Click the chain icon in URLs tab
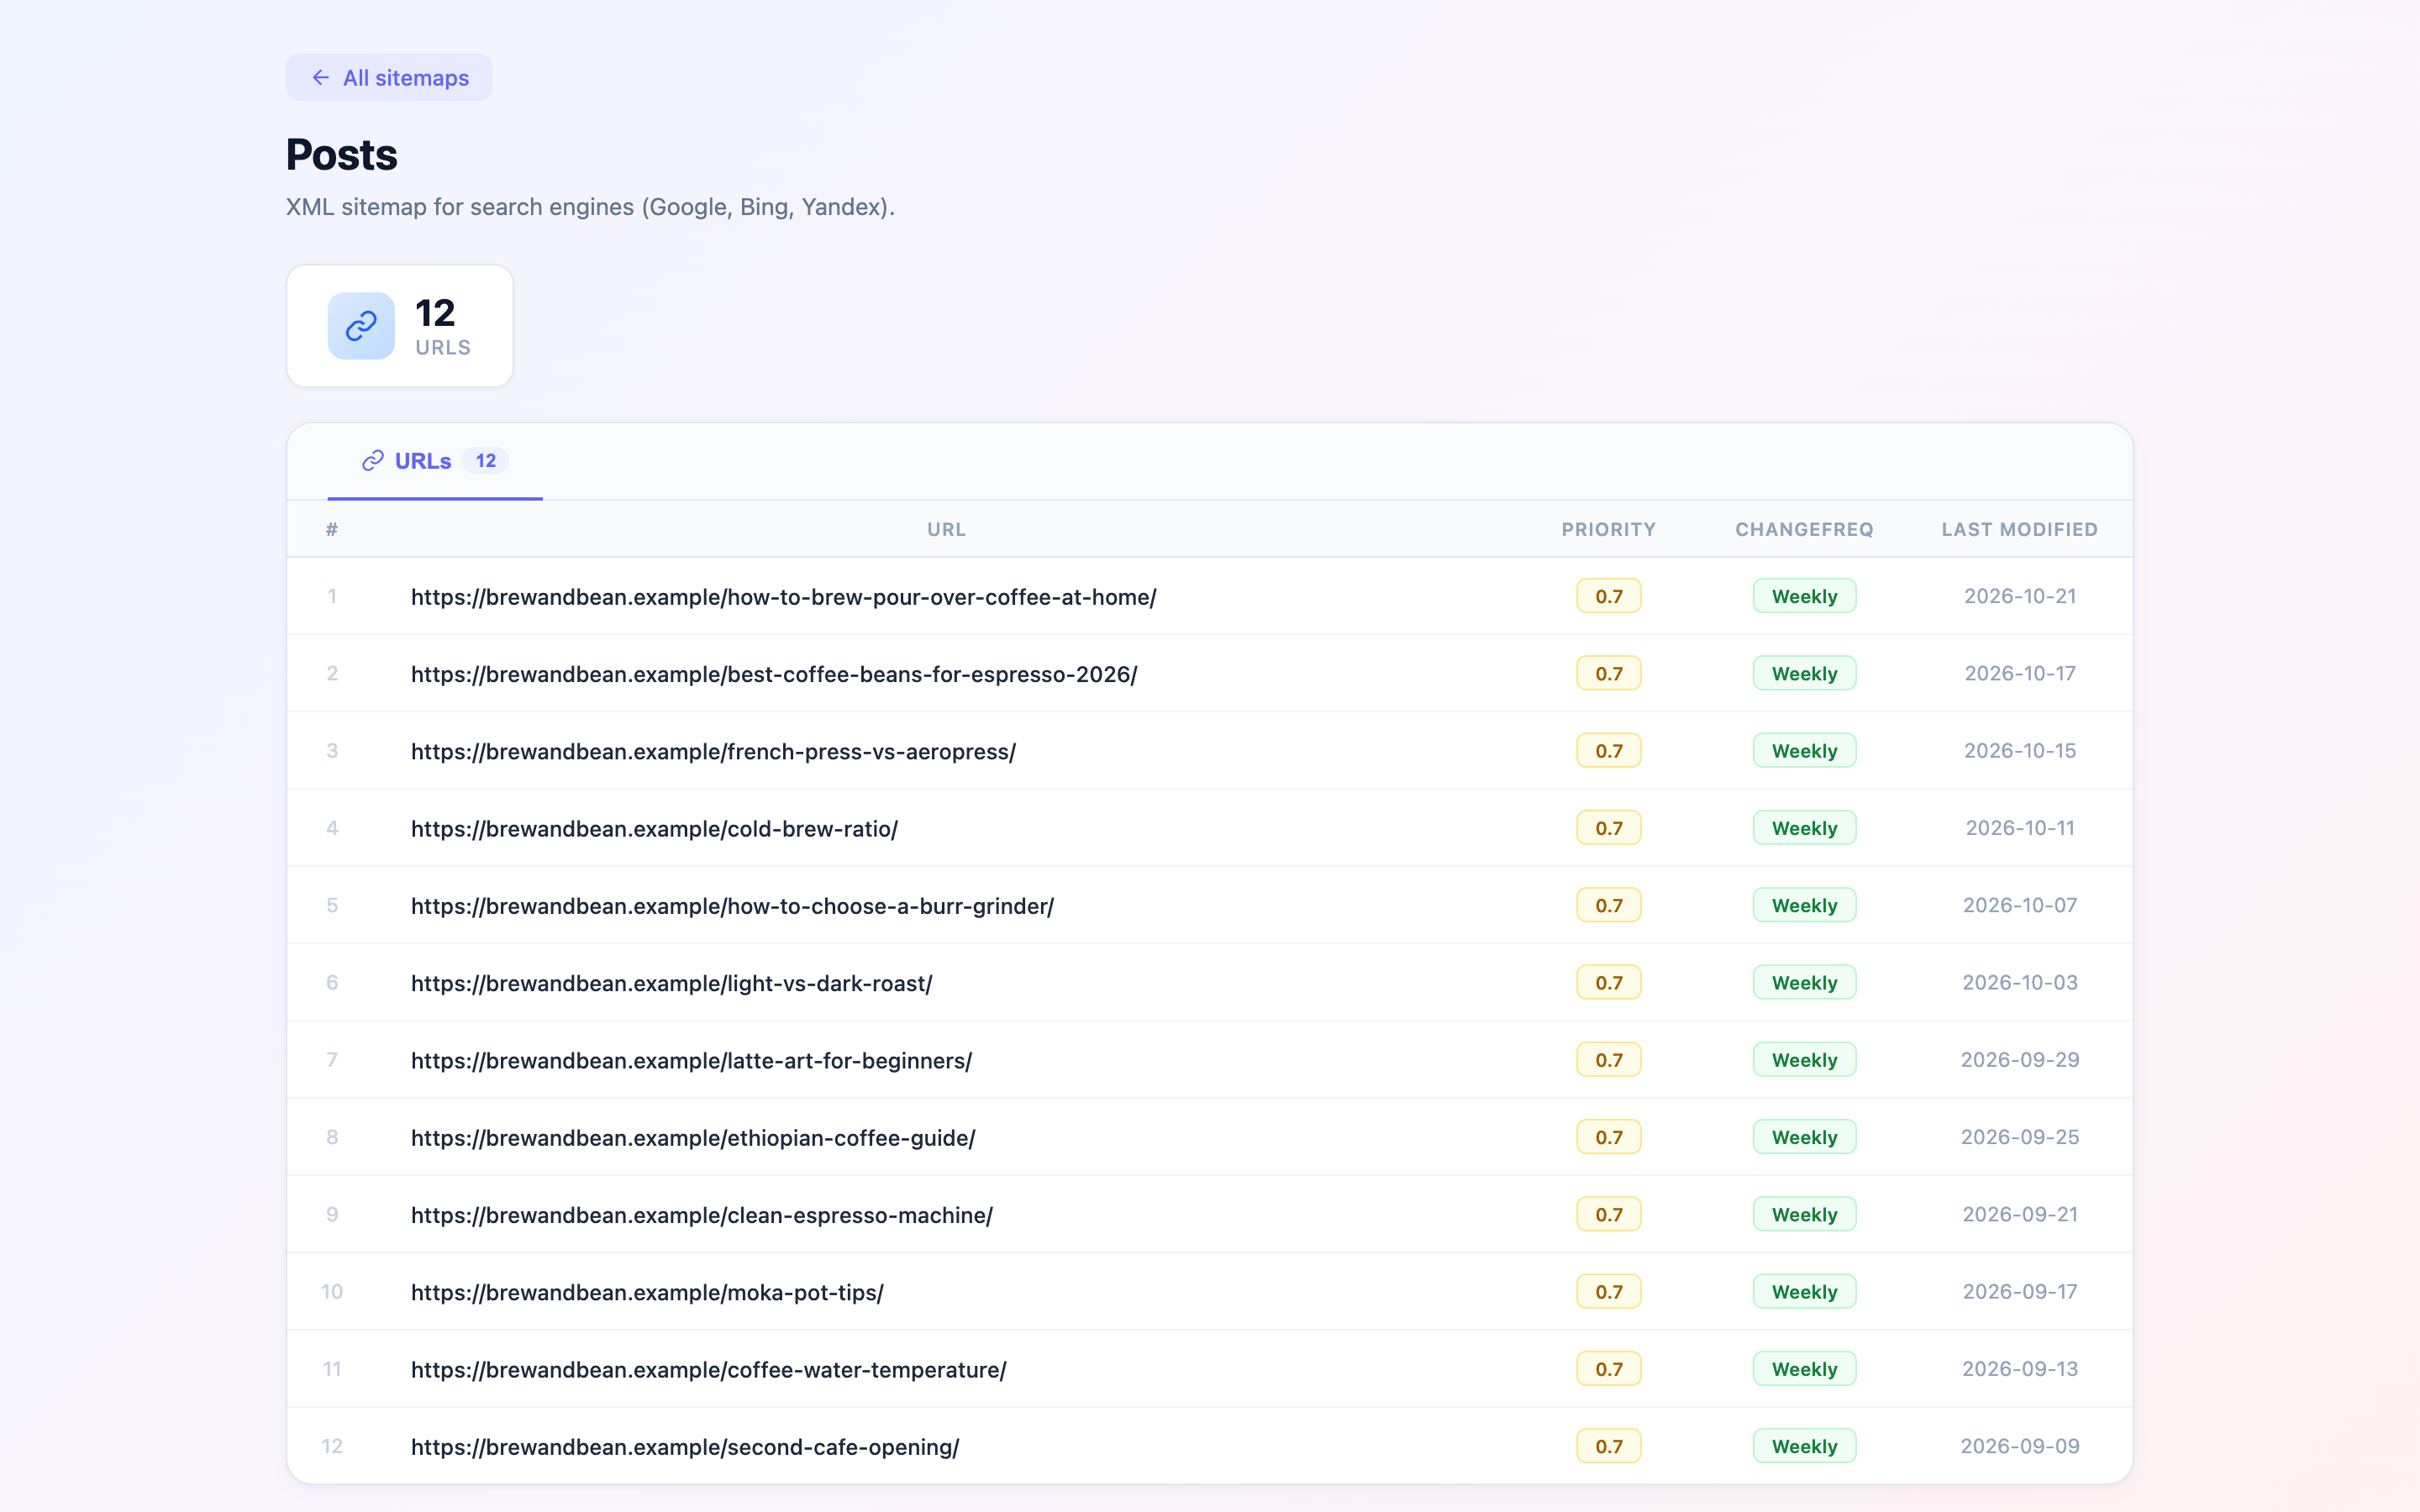Viewport: 2420px width, 1512px height. [x=373, y=461]
